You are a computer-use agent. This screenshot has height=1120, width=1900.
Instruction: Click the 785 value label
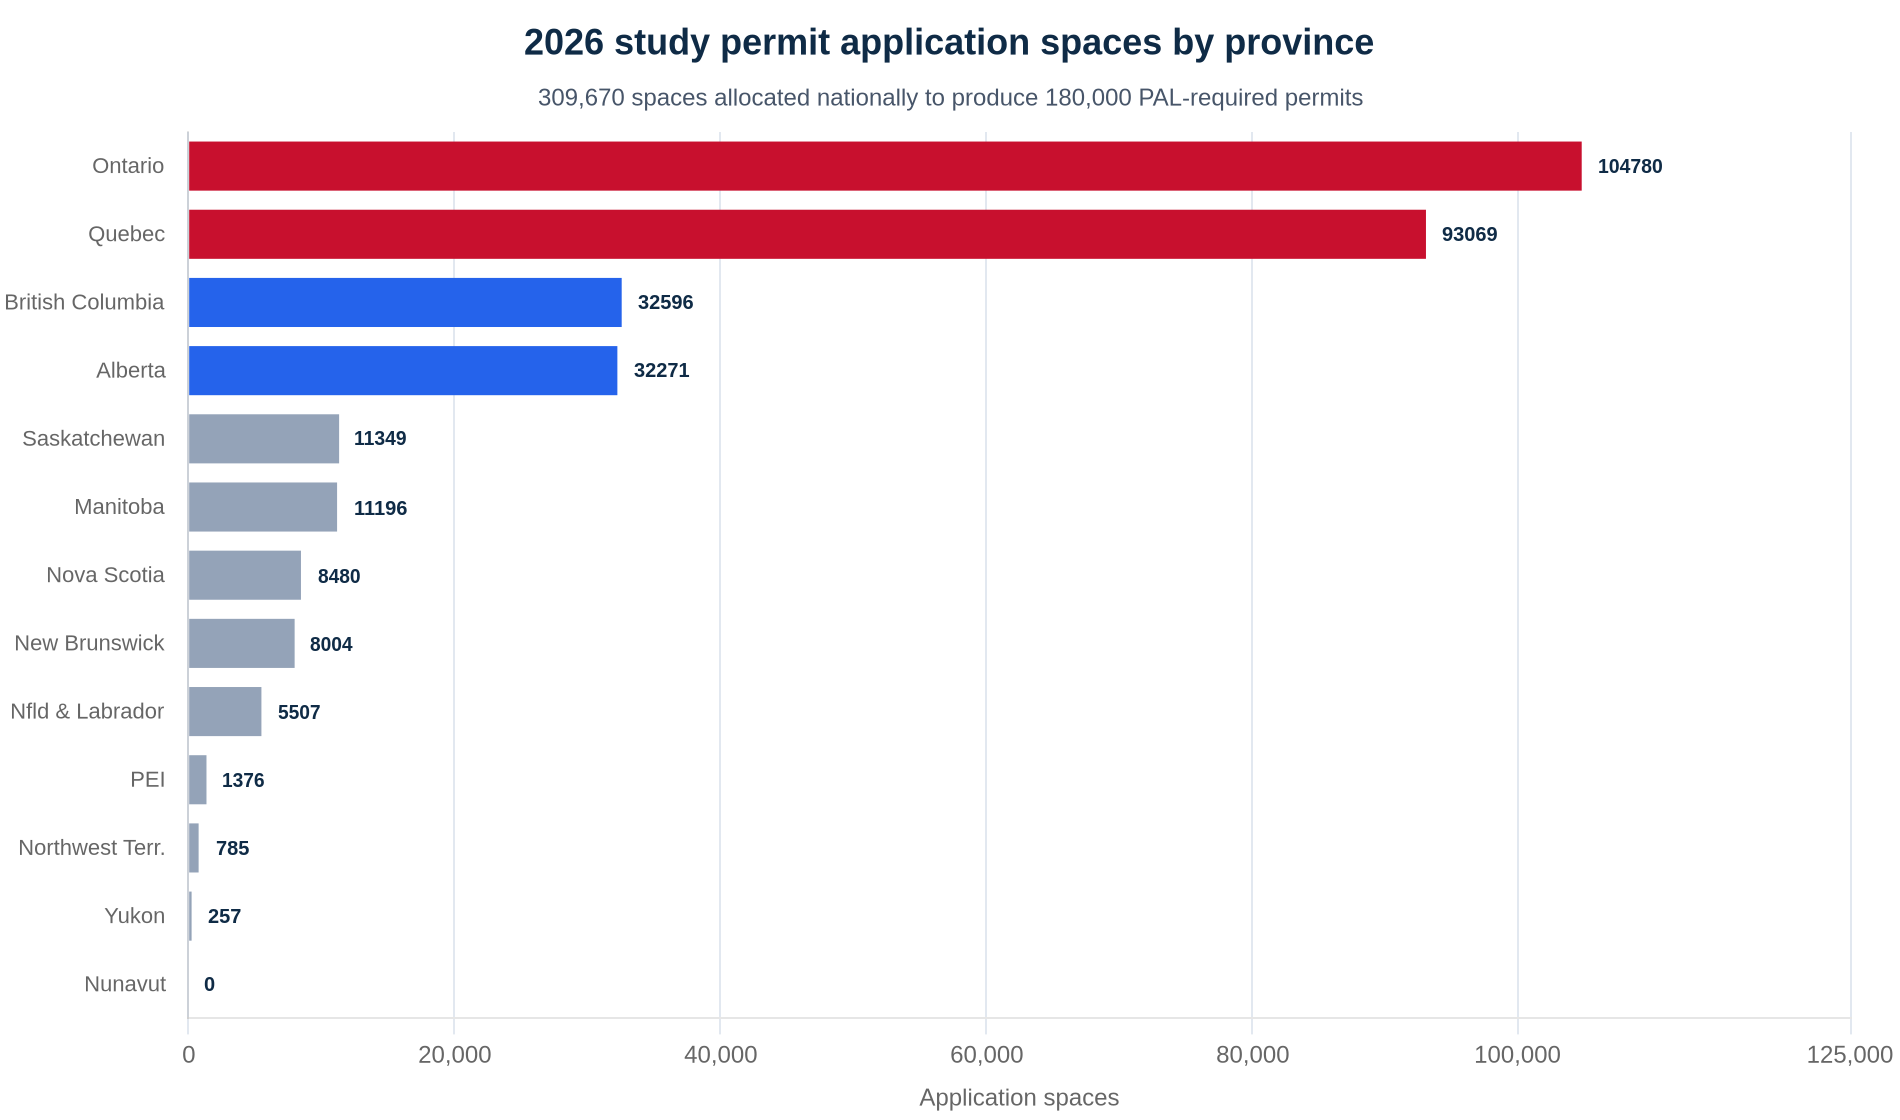pos(232,849)
